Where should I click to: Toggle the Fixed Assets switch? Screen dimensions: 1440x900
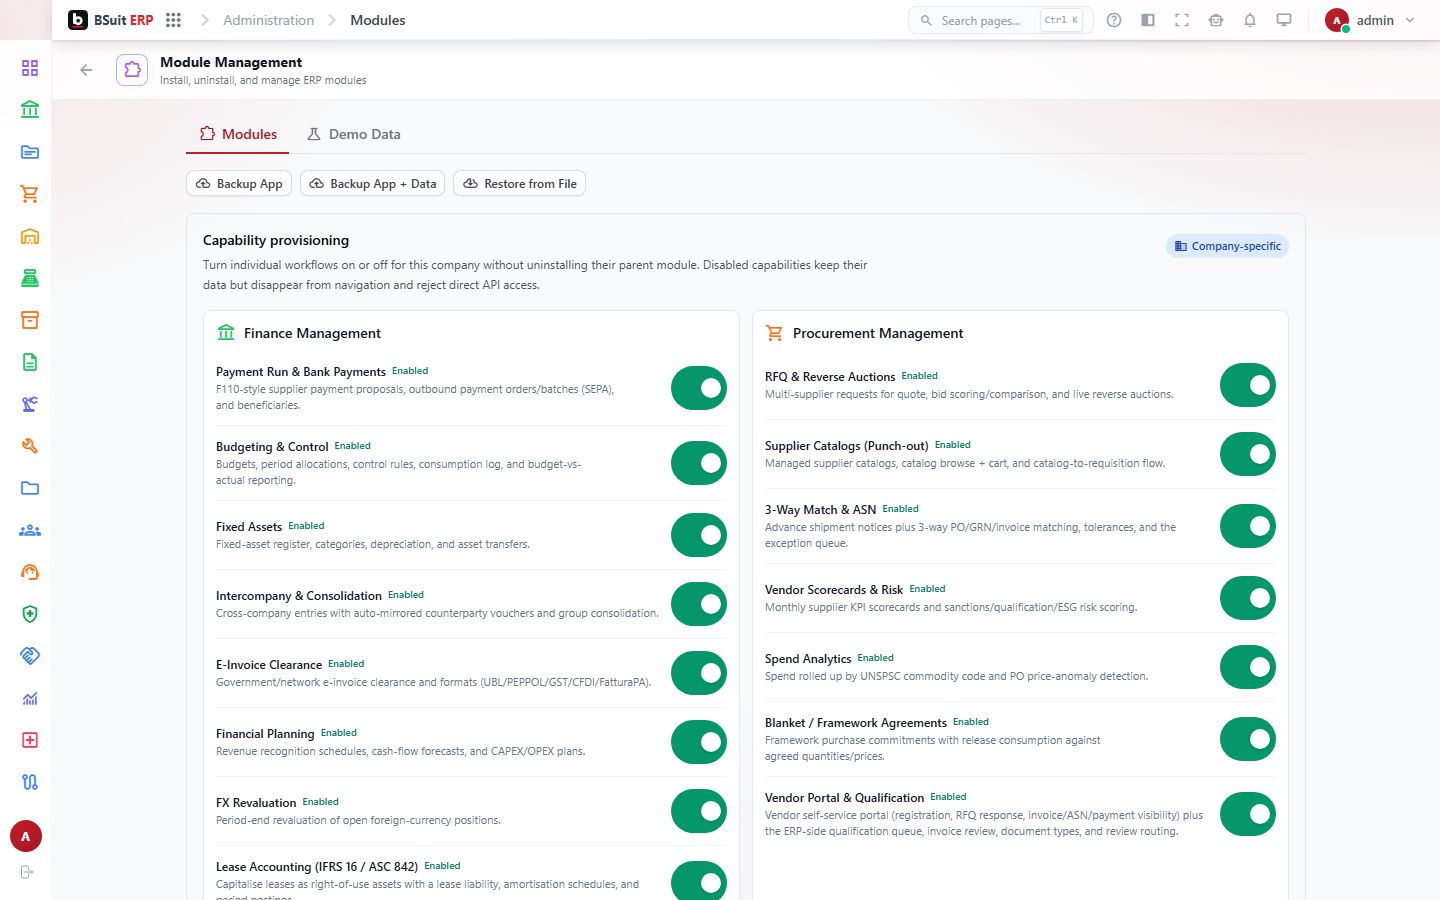(x=699, y=535)
